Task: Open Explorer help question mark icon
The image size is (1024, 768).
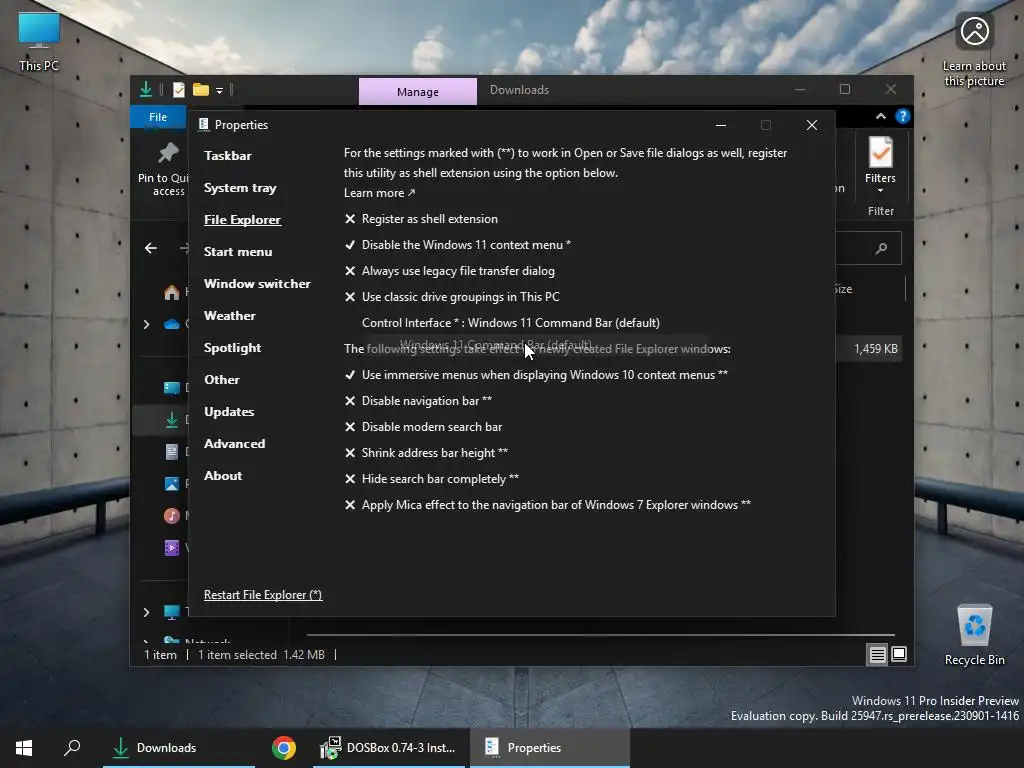Action: 903,116
